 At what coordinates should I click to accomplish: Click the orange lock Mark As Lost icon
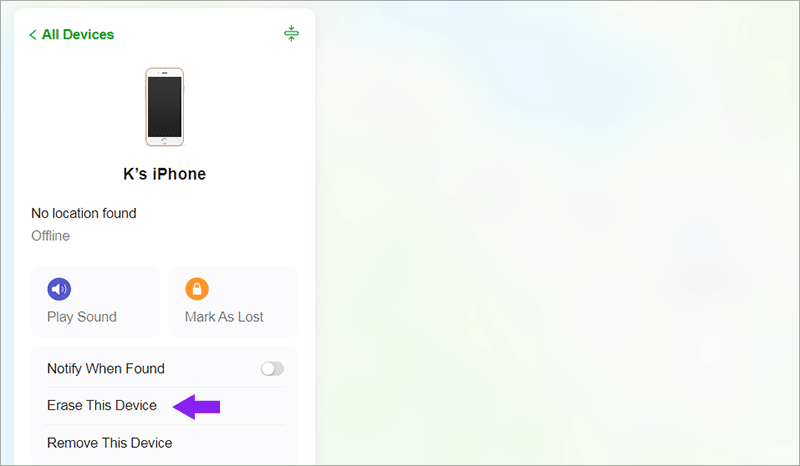point(197,289)
